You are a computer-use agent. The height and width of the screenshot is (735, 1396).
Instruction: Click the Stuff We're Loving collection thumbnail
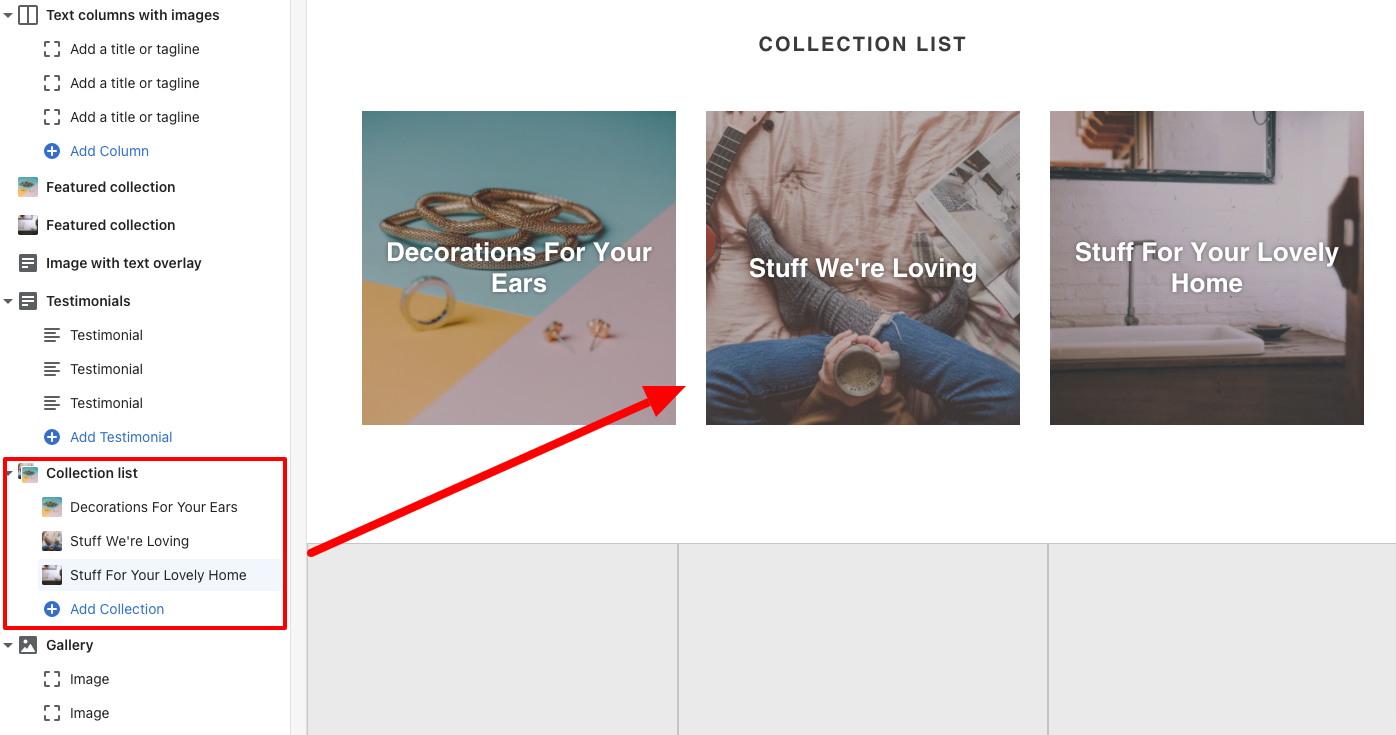click(51, 541)
